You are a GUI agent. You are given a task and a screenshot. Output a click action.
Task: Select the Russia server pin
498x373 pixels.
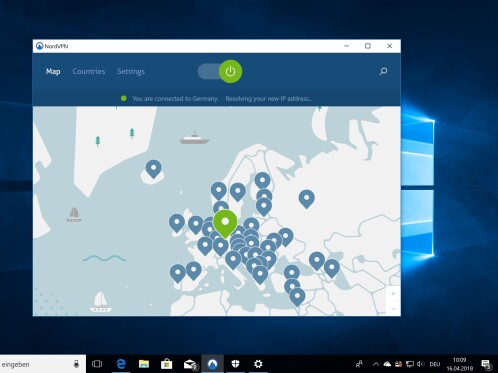(x=307, y=199)
